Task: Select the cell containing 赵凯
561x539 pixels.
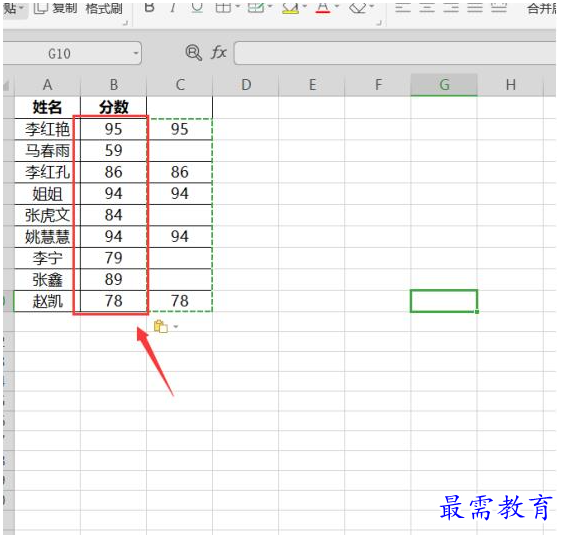Action: (x=48, y=301)
